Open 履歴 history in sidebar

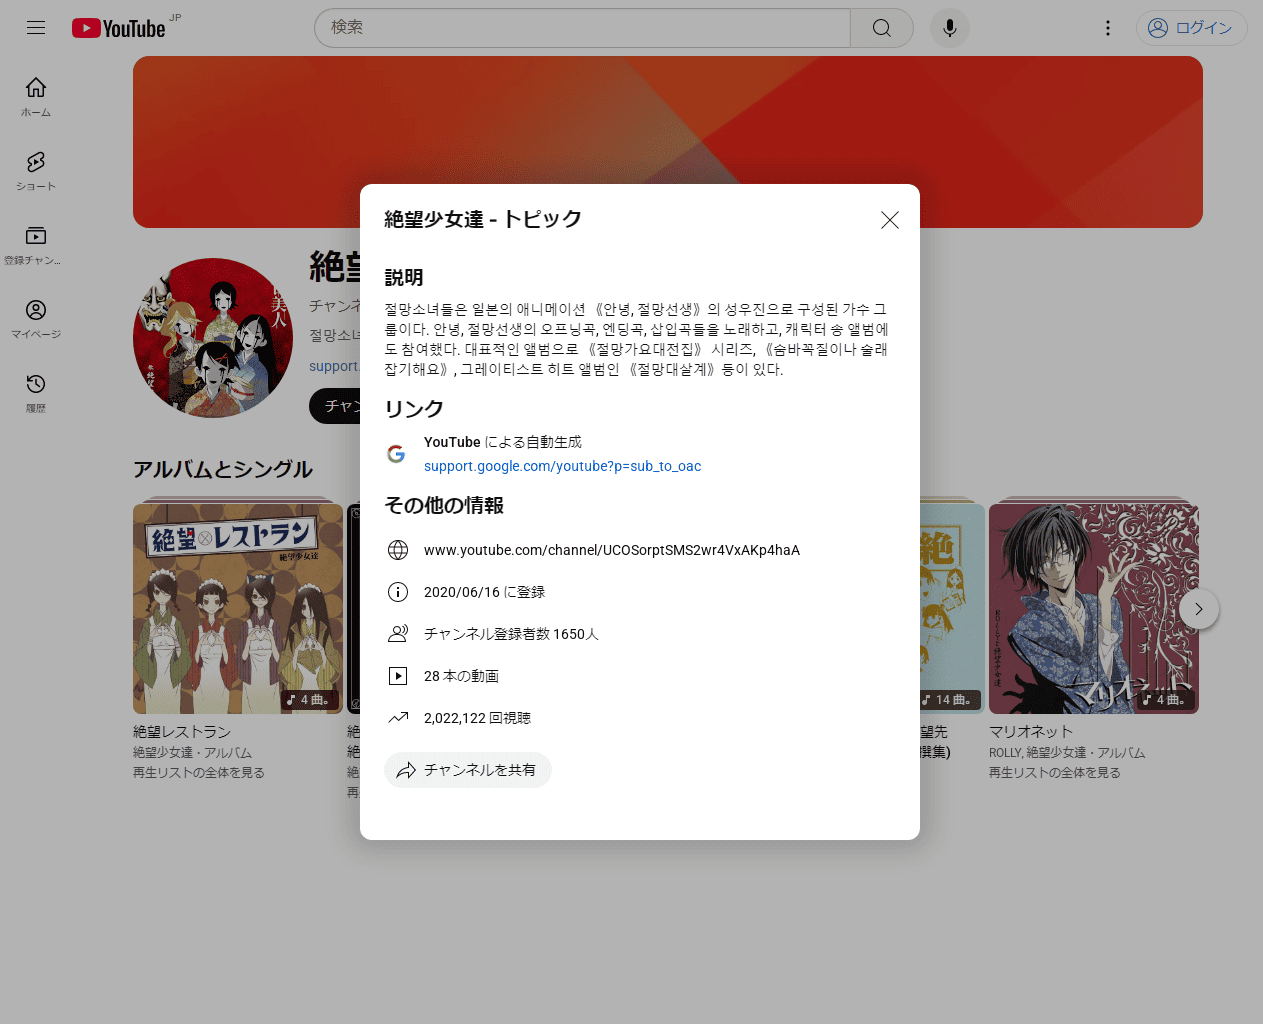click(x=36, y=392)
